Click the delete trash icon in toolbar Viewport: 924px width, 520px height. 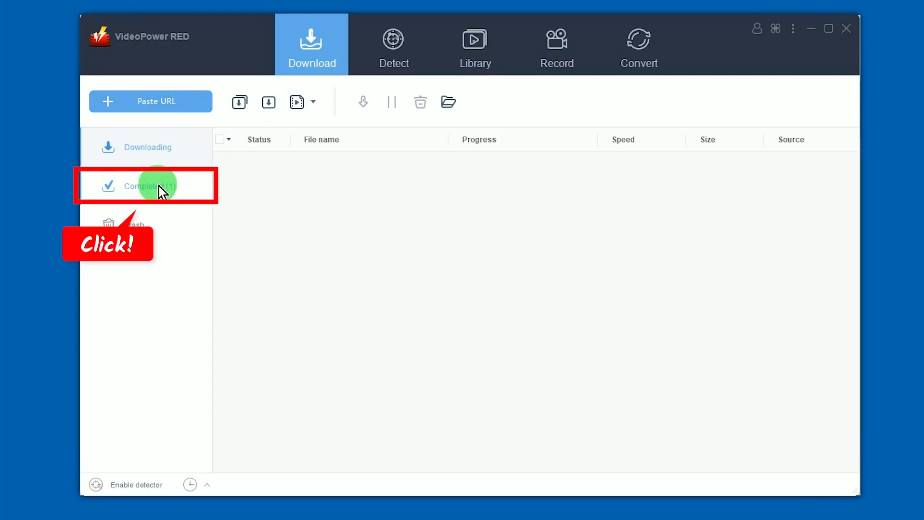point(420,102)
